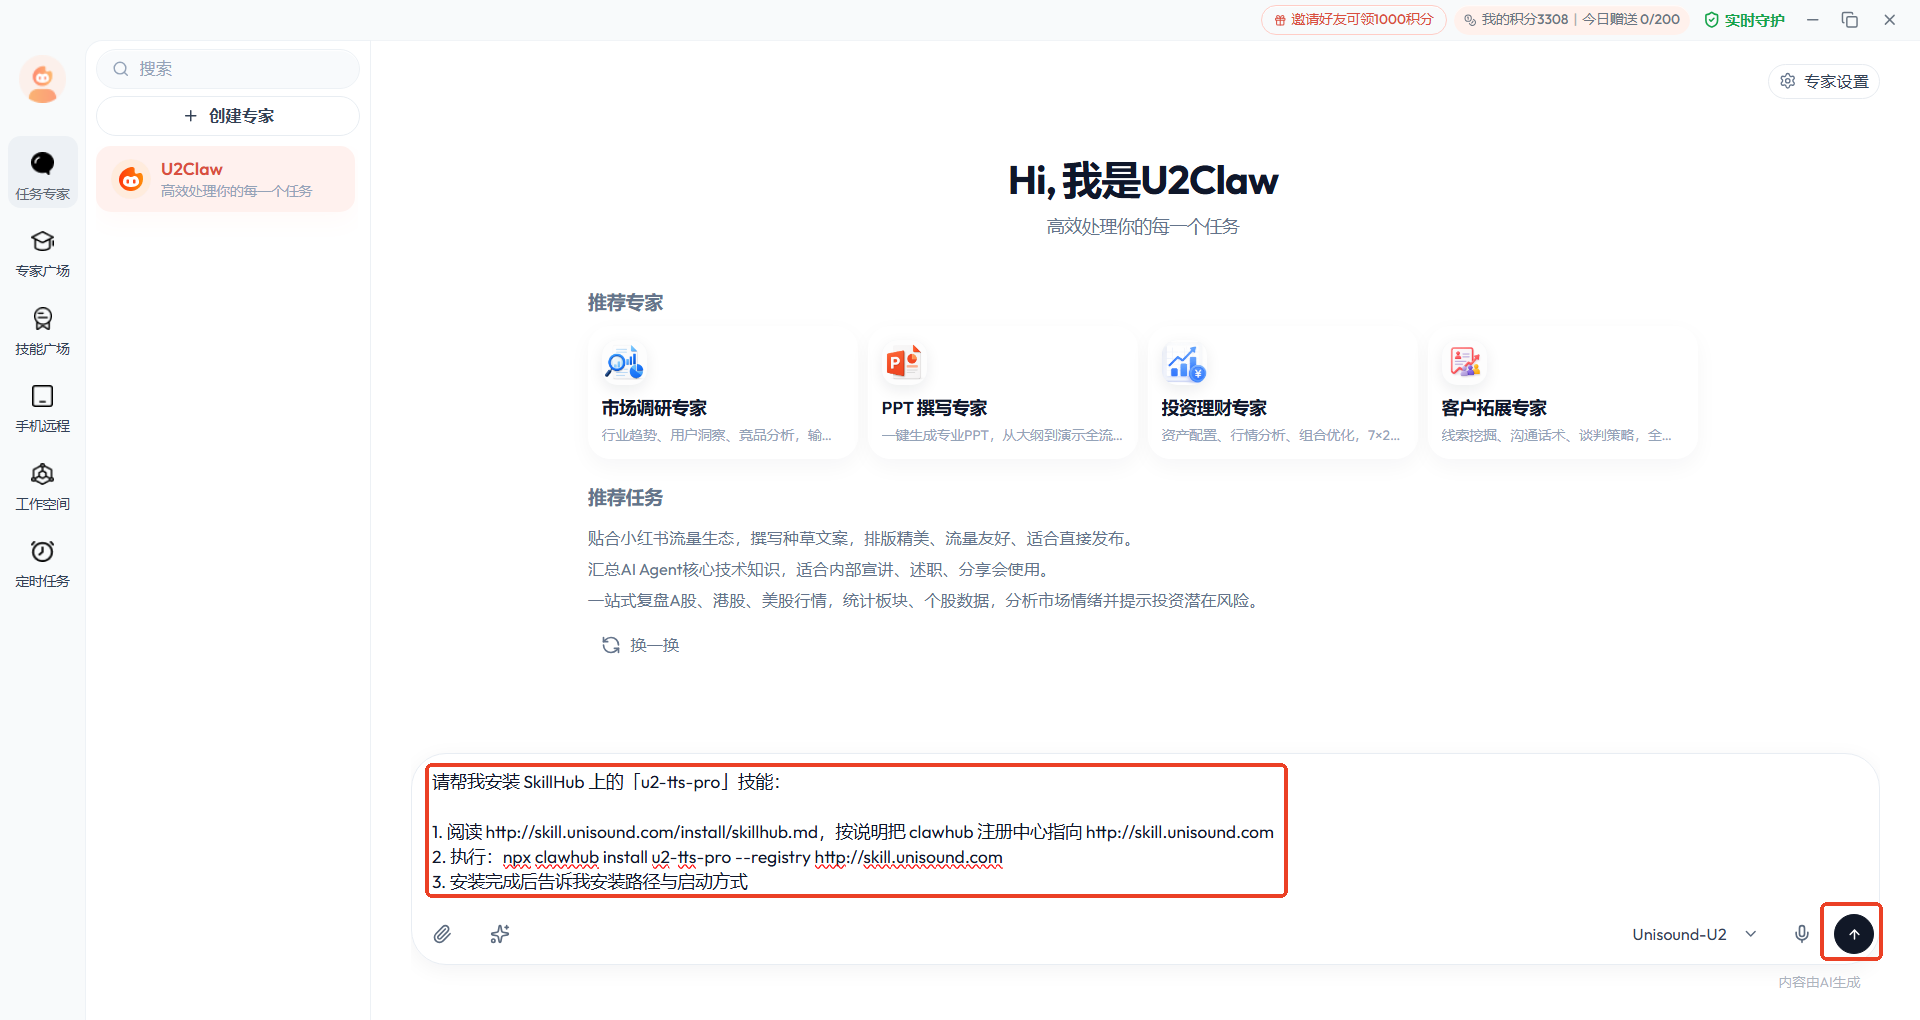Click the Hi, 我是U2Claw title
This screenshot has height=1020, width=1920.
pyautogui.click(x=1143, y=181)
